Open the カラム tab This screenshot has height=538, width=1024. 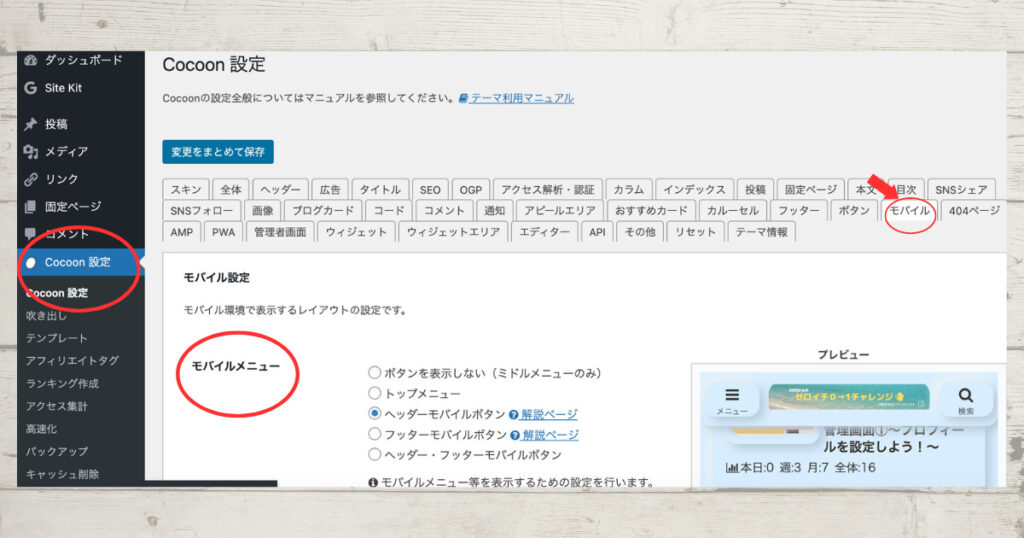click(x=628, y=189)
